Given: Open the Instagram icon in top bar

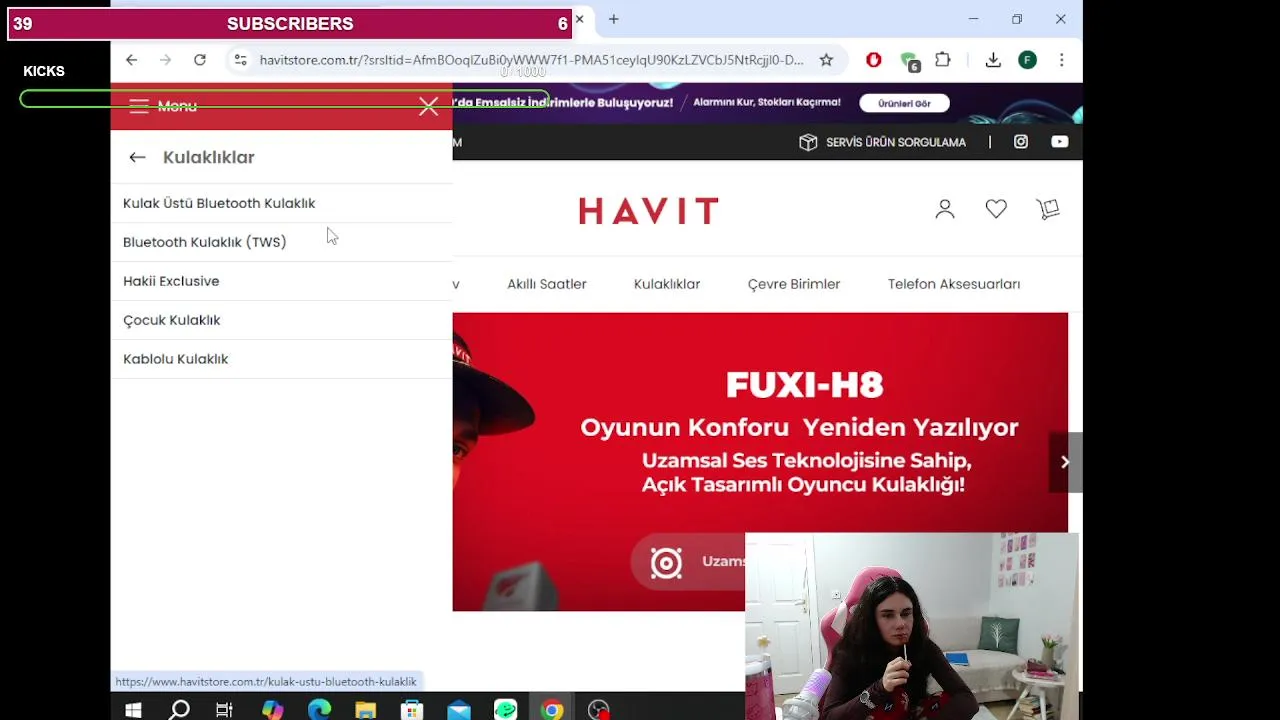Looking at the screenshot, I should 1021,142.
